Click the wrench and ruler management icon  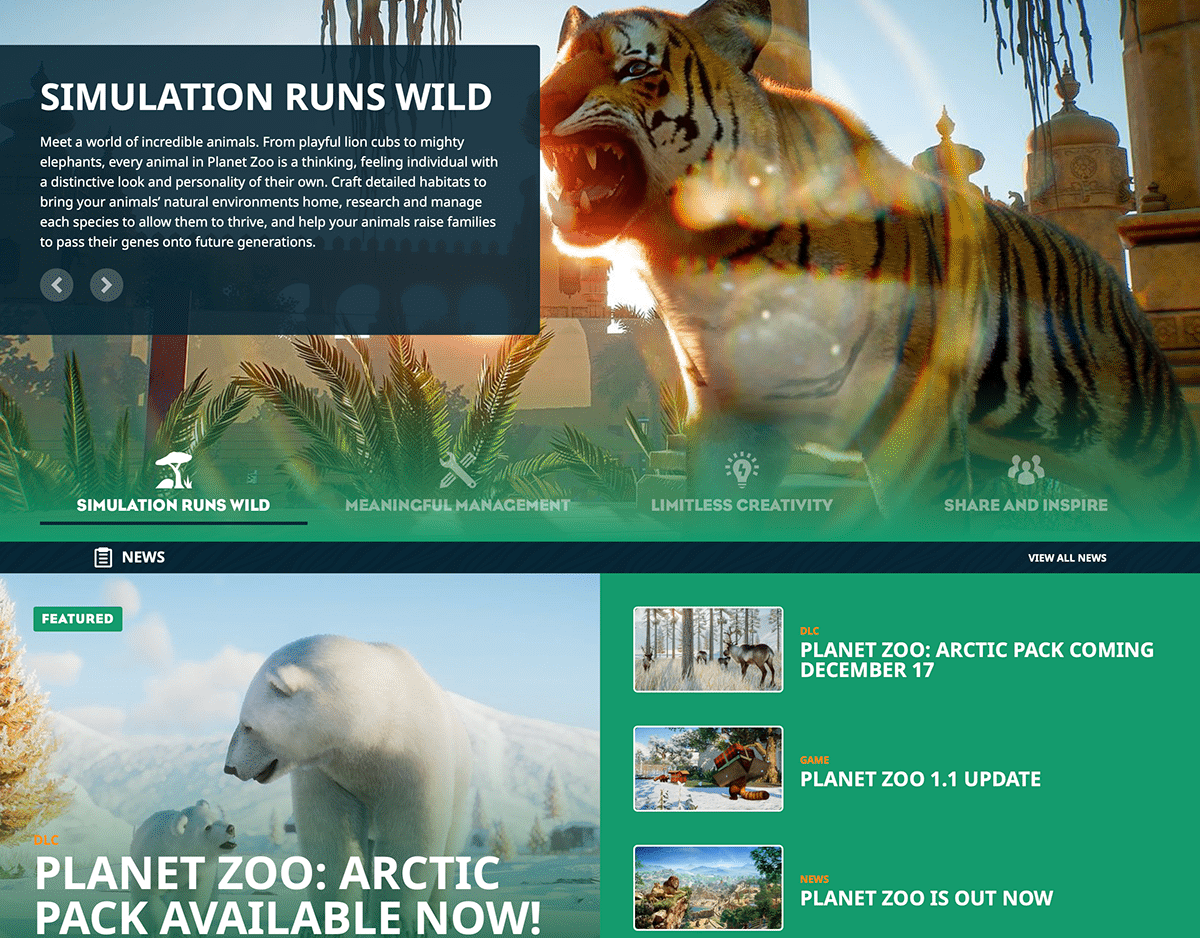(x=457, y=470)
